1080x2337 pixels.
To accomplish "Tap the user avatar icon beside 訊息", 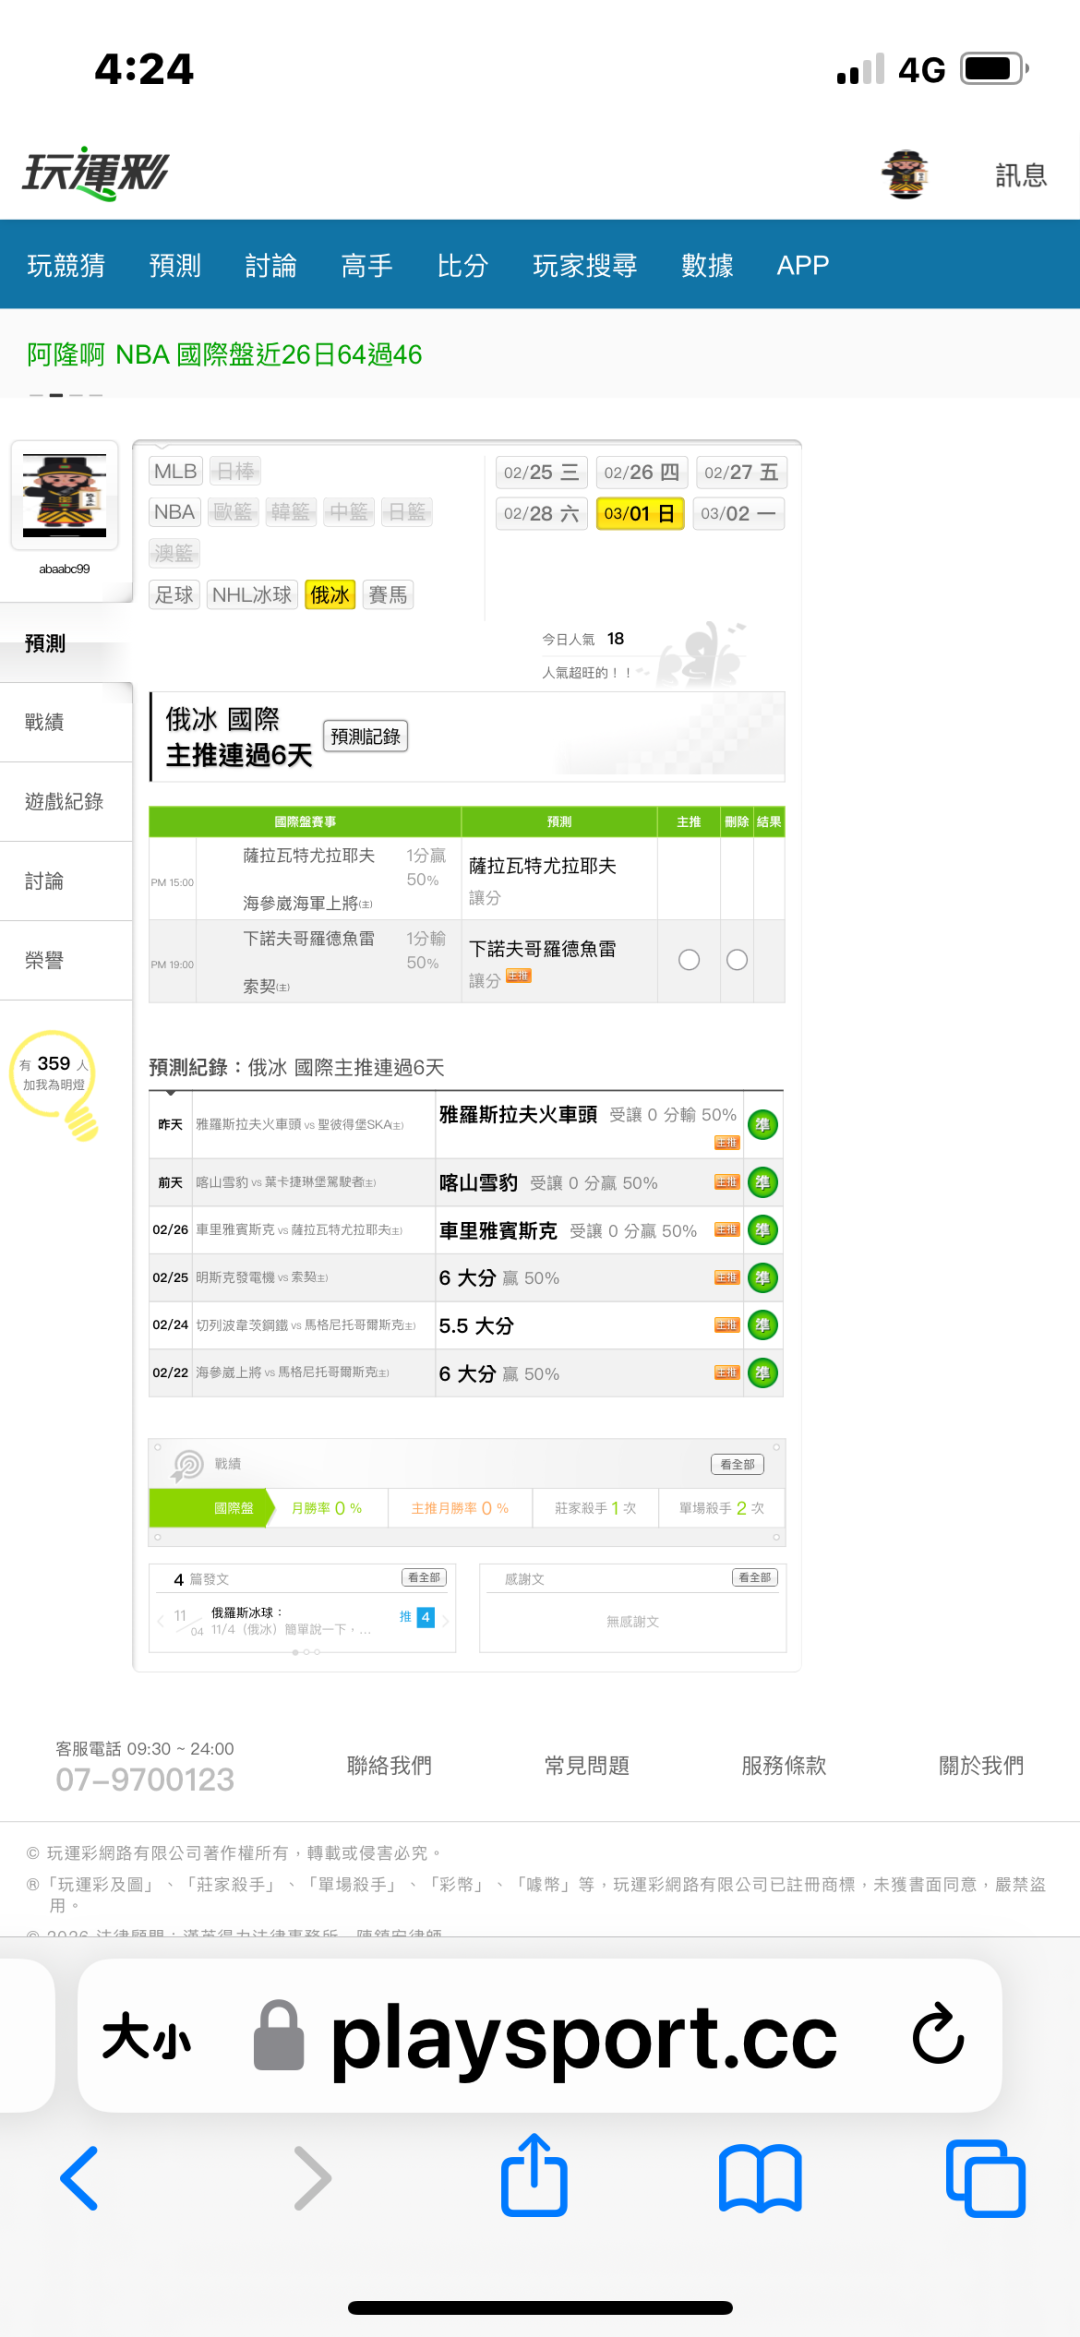I will click(906, 175).
